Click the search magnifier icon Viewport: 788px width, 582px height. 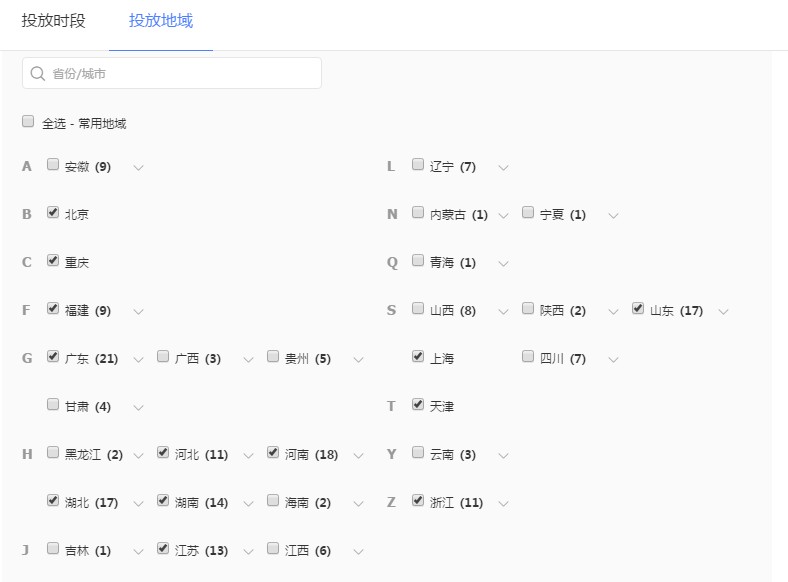[38, 73]
